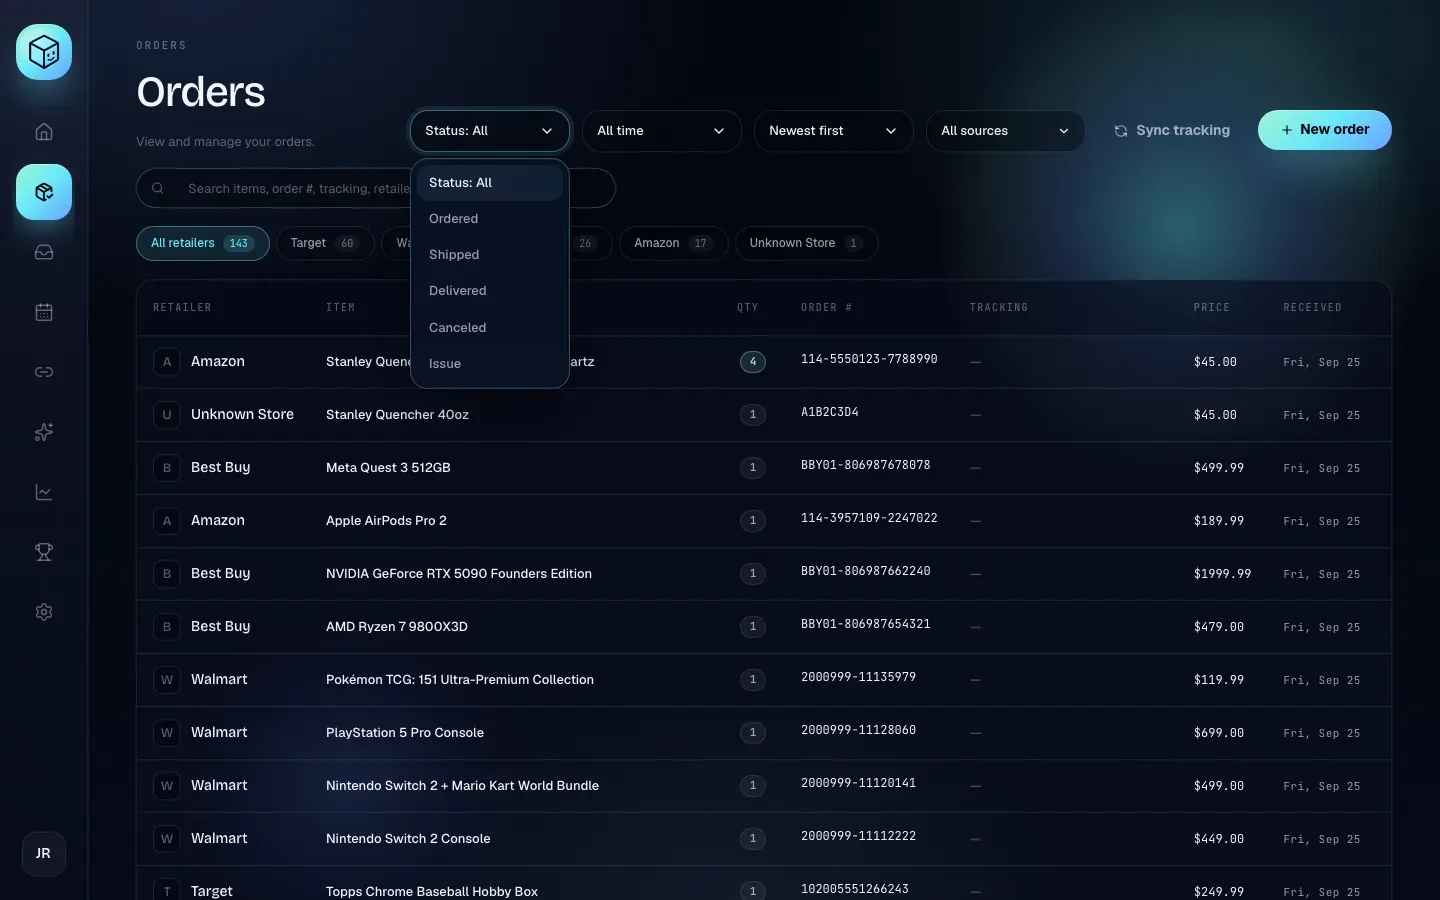This screenshot has width=1440, height=900.
Task: Click price $699.00
Action: click(1218, 733)
